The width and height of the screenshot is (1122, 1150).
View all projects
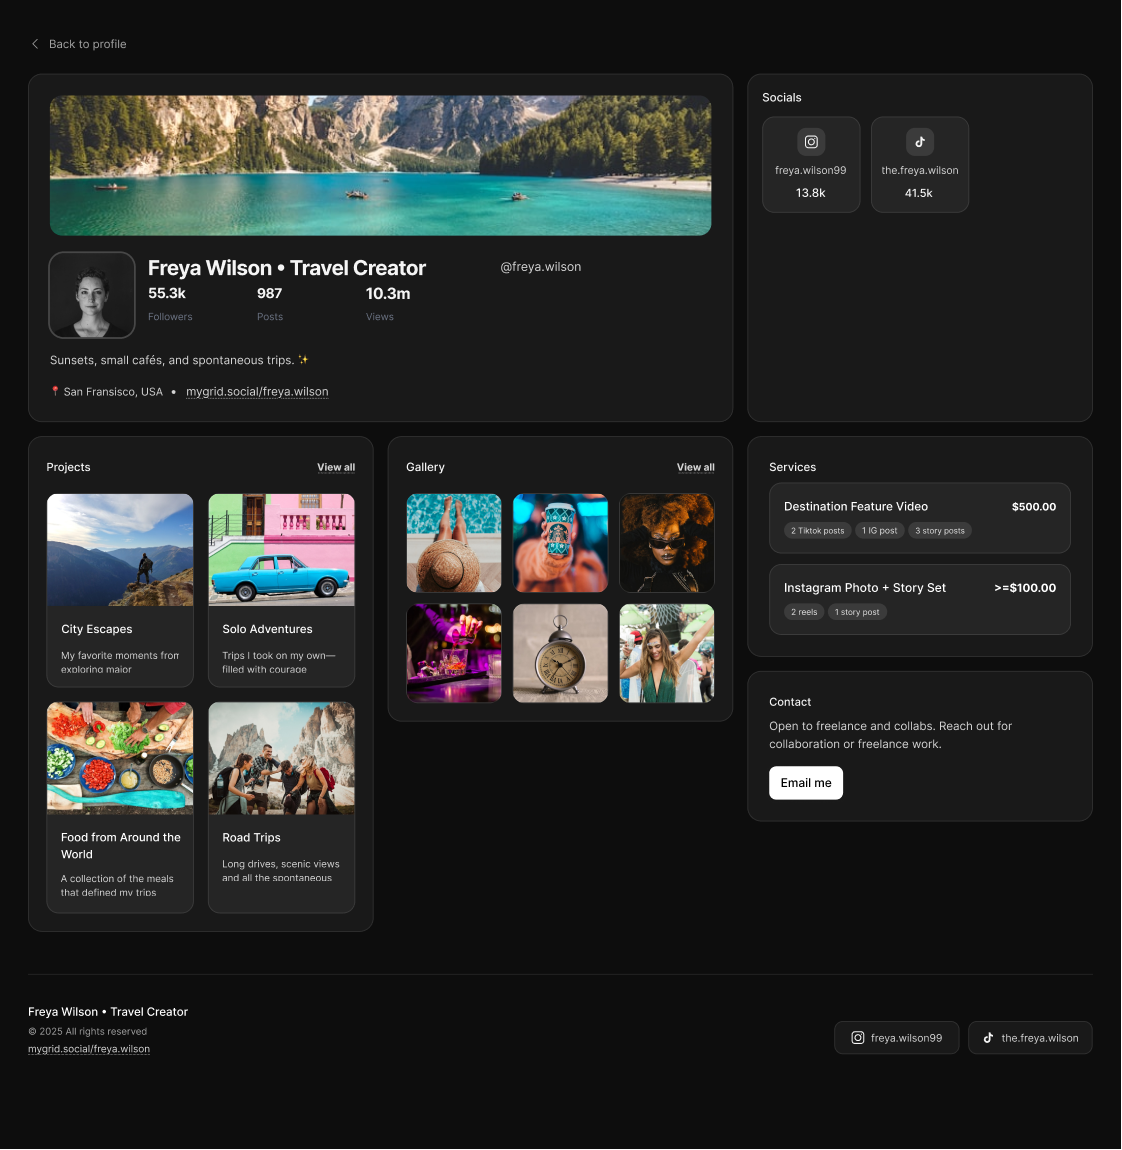click(336, 467)
